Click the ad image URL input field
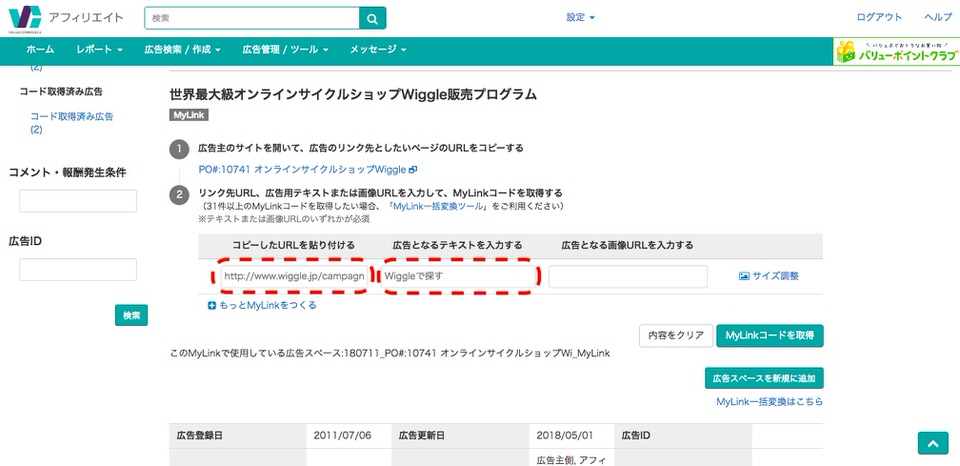The height and width of the screenshot is (466, 960). coord(628,276)
